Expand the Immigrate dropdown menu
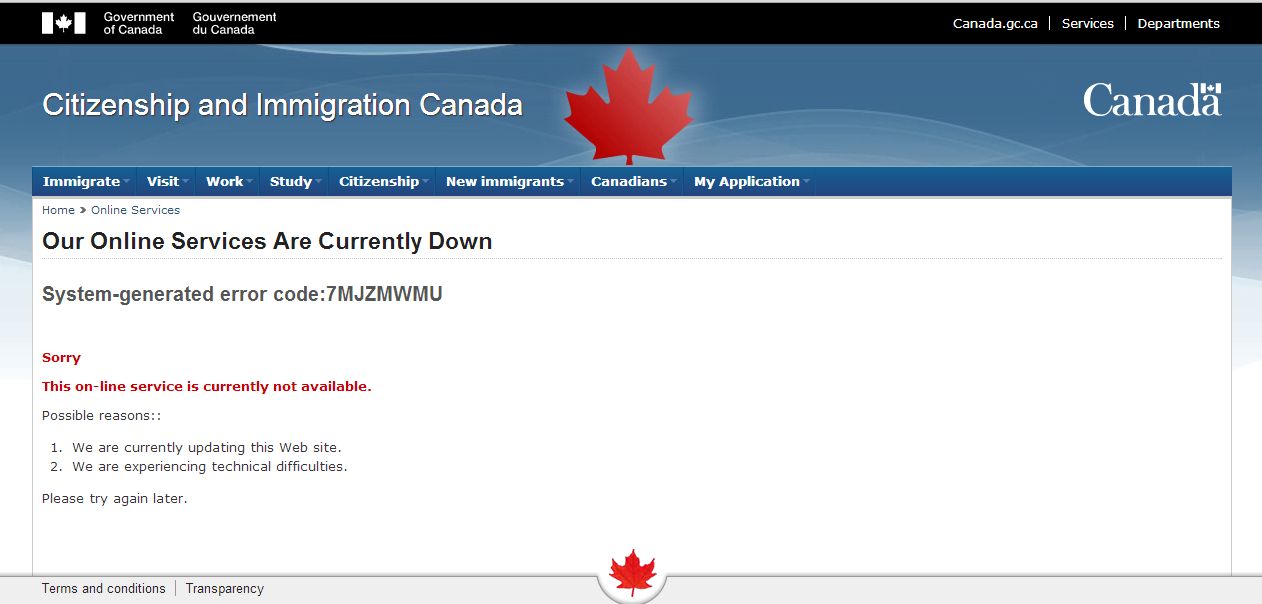Viewport: 1262px width, 604px height. pos(85,181)
